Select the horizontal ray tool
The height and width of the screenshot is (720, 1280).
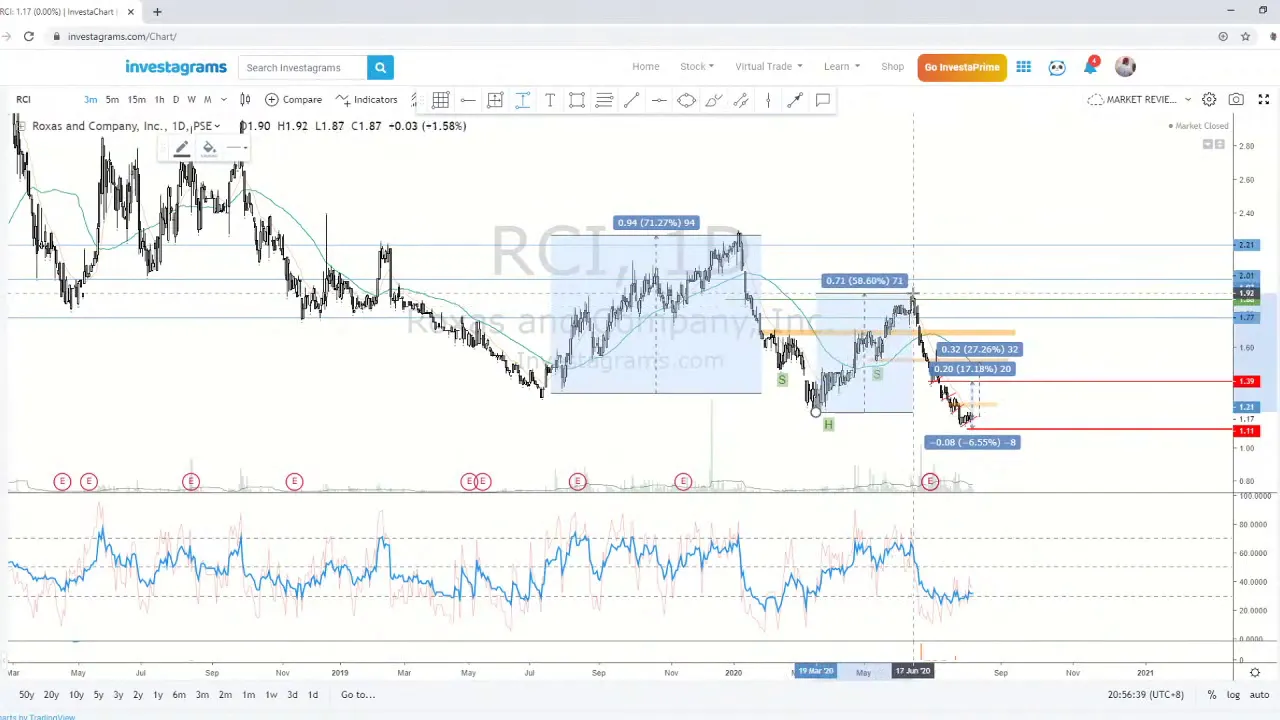point(659,100)
